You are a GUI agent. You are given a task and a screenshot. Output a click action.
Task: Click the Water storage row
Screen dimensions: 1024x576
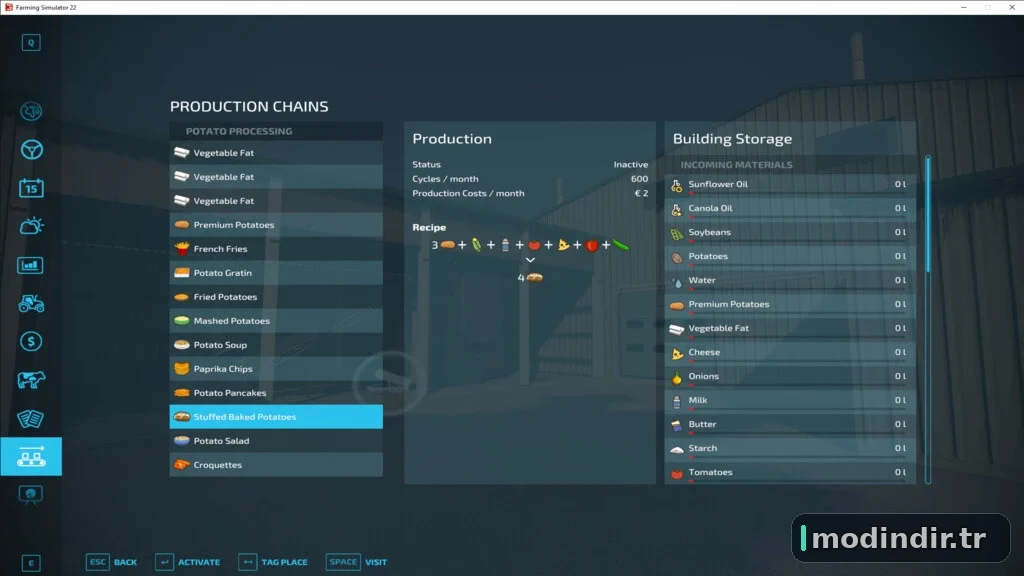click(x=790, y=281)
